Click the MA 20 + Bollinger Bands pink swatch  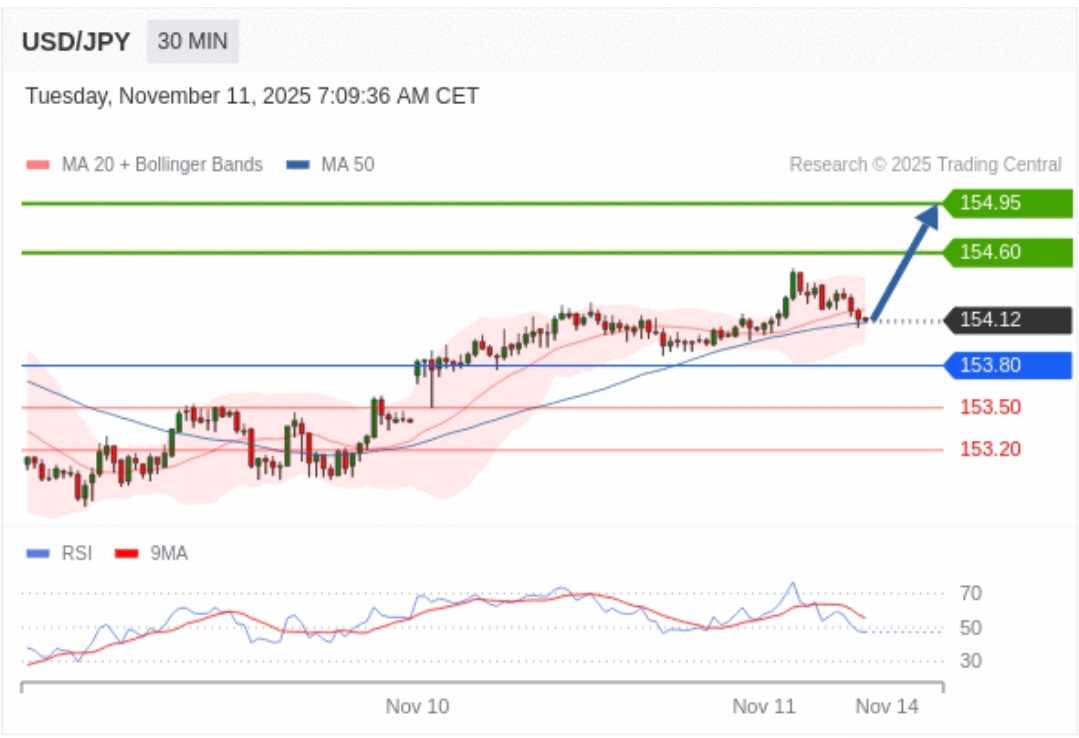click(x=37, y=165)
